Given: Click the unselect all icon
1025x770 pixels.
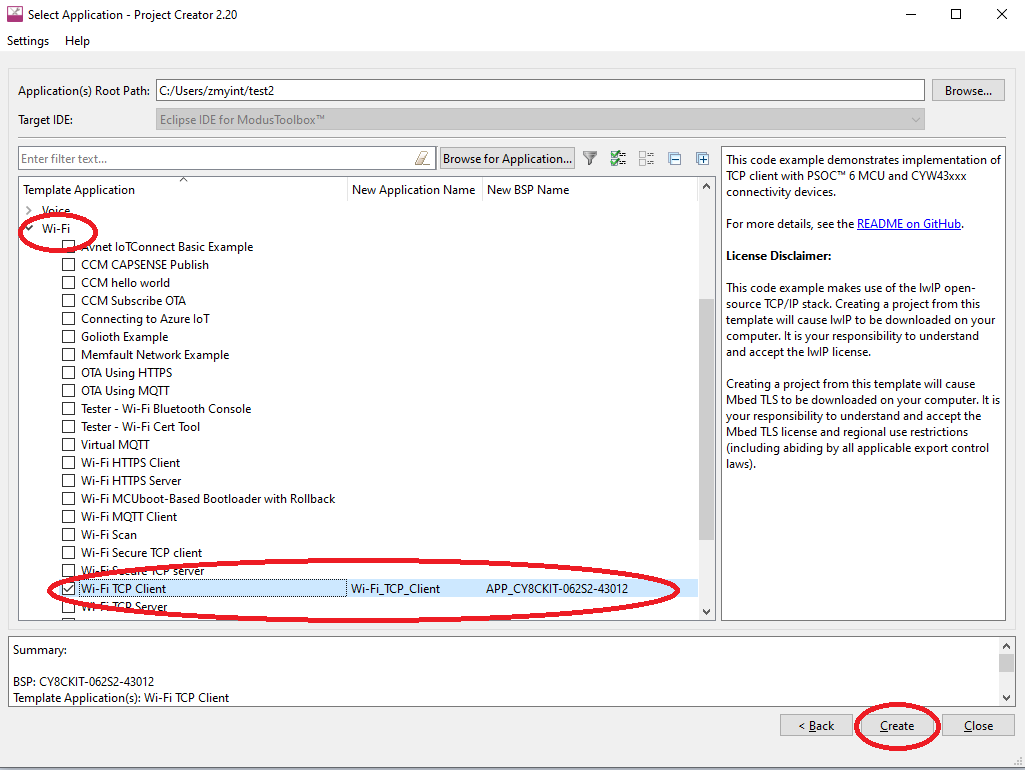Looking at the screenshot, I should [646, 158].
